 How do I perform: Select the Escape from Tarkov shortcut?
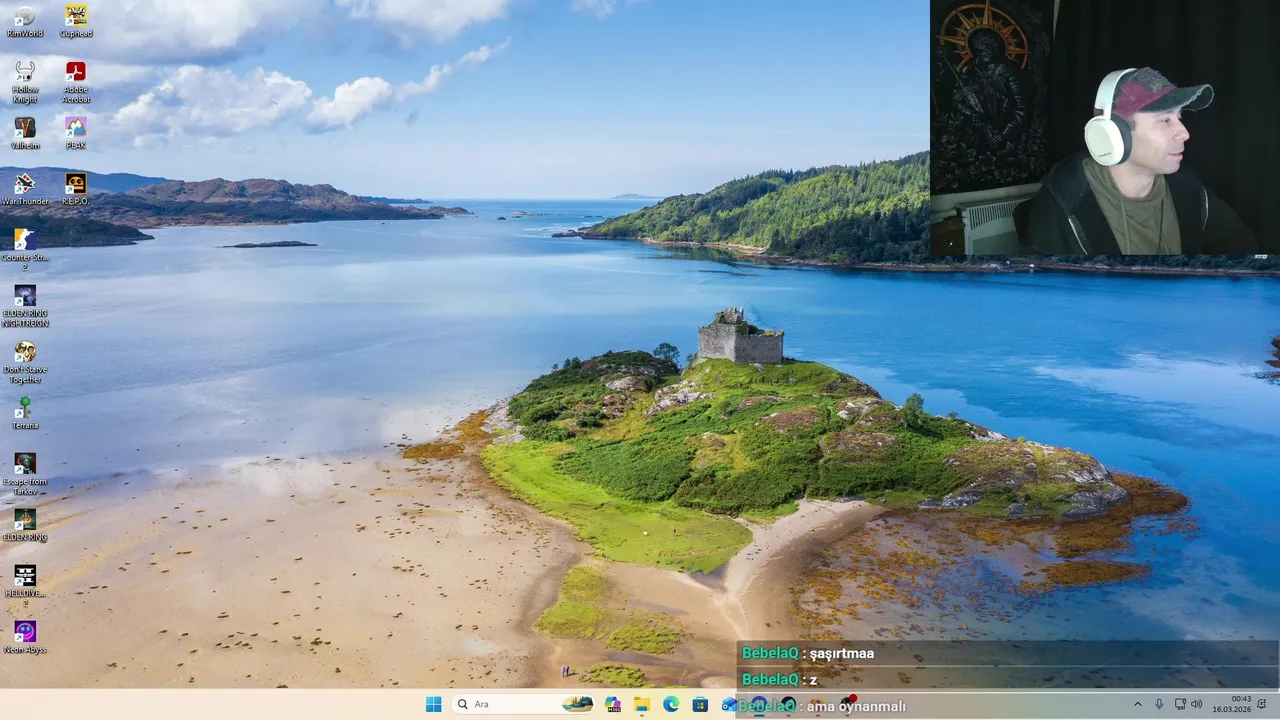tap(25, 474)
